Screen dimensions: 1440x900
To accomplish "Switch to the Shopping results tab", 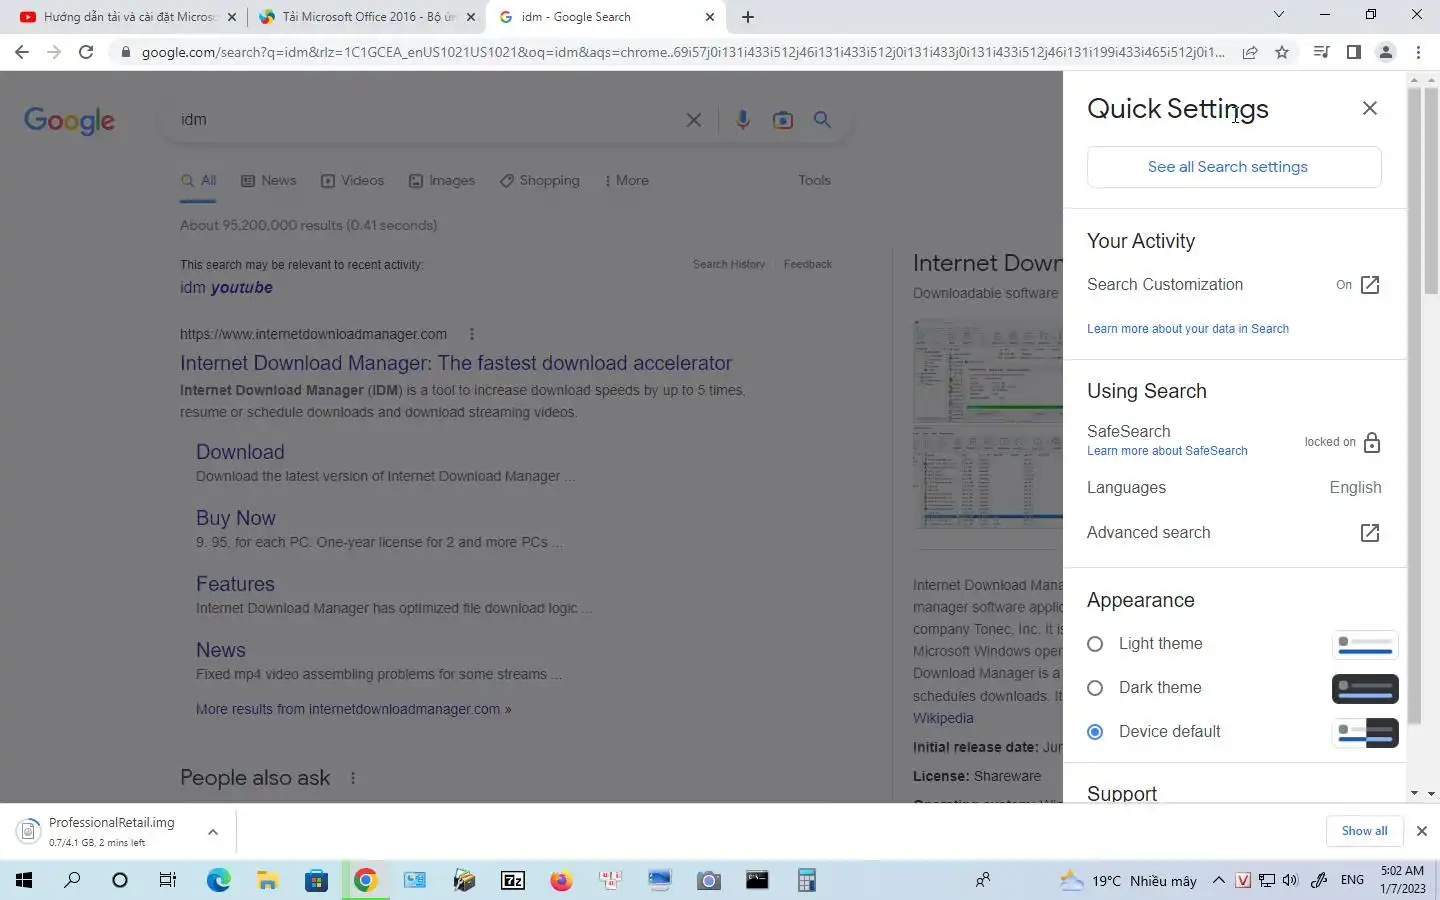I will point(540,181).
